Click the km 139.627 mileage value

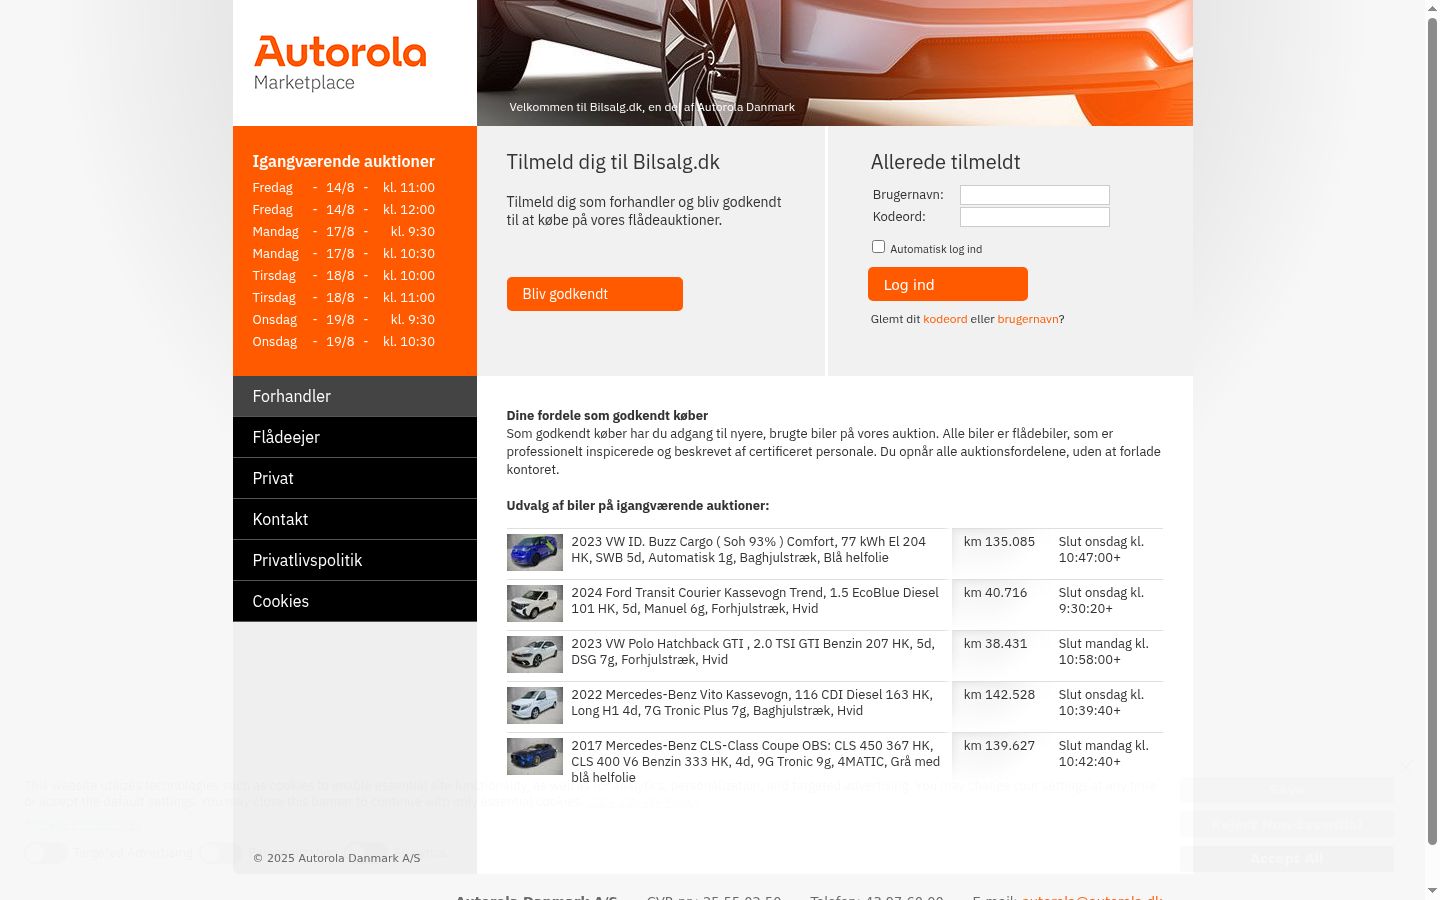pyautogui.click(x=999, y=746)
